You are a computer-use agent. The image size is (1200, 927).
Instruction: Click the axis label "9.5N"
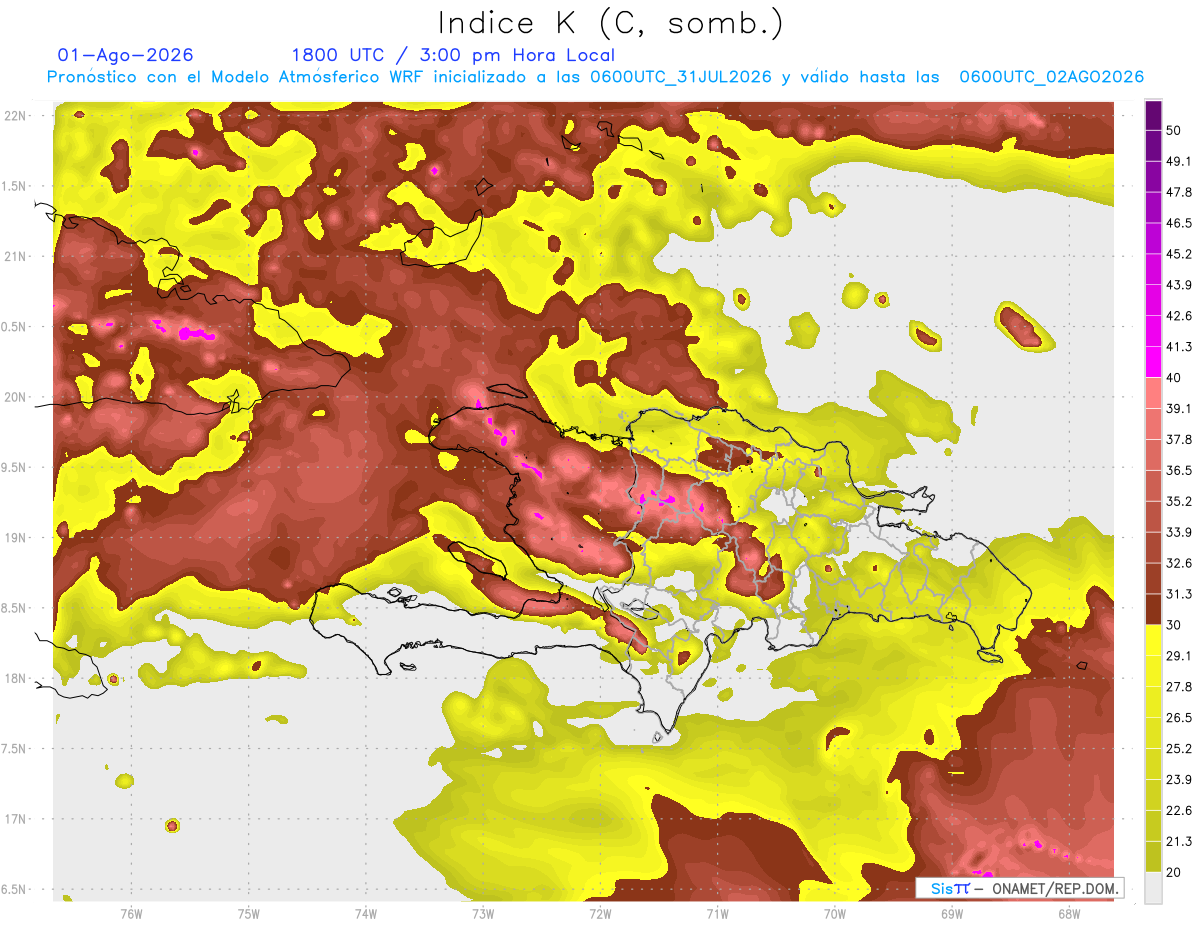[x=15, y=468]
